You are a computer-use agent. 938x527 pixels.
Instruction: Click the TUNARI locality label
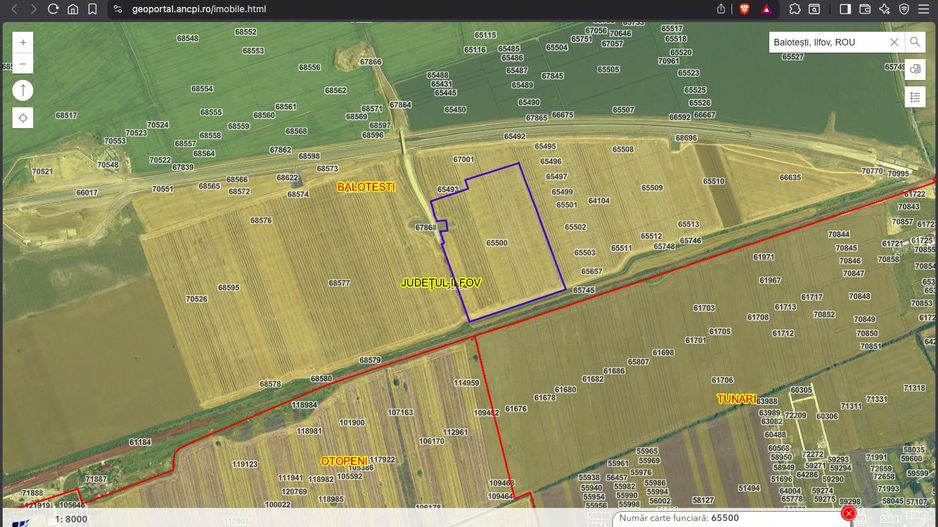pyautogui.click(x=736, y=399)
